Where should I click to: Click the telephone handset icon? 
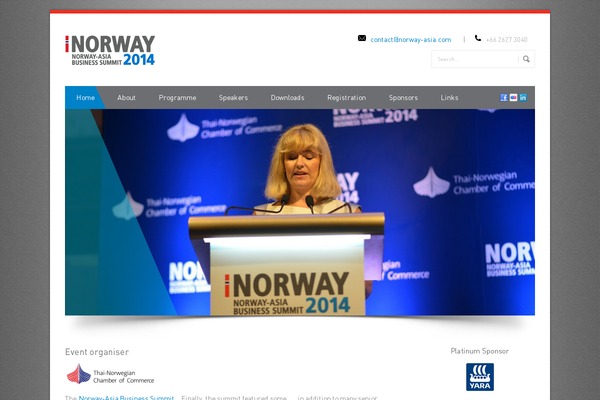click(x=478, y=38)
